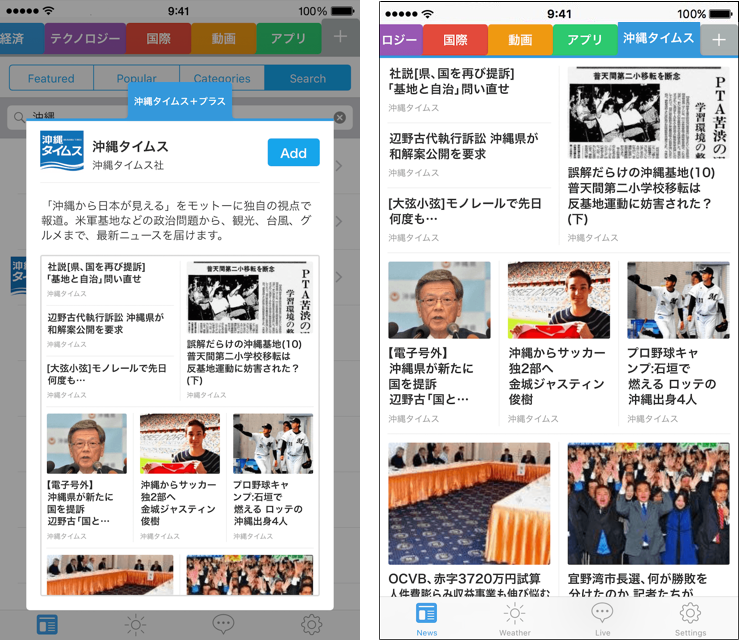Open conference room photo in right phone

(x=469, y=504)
